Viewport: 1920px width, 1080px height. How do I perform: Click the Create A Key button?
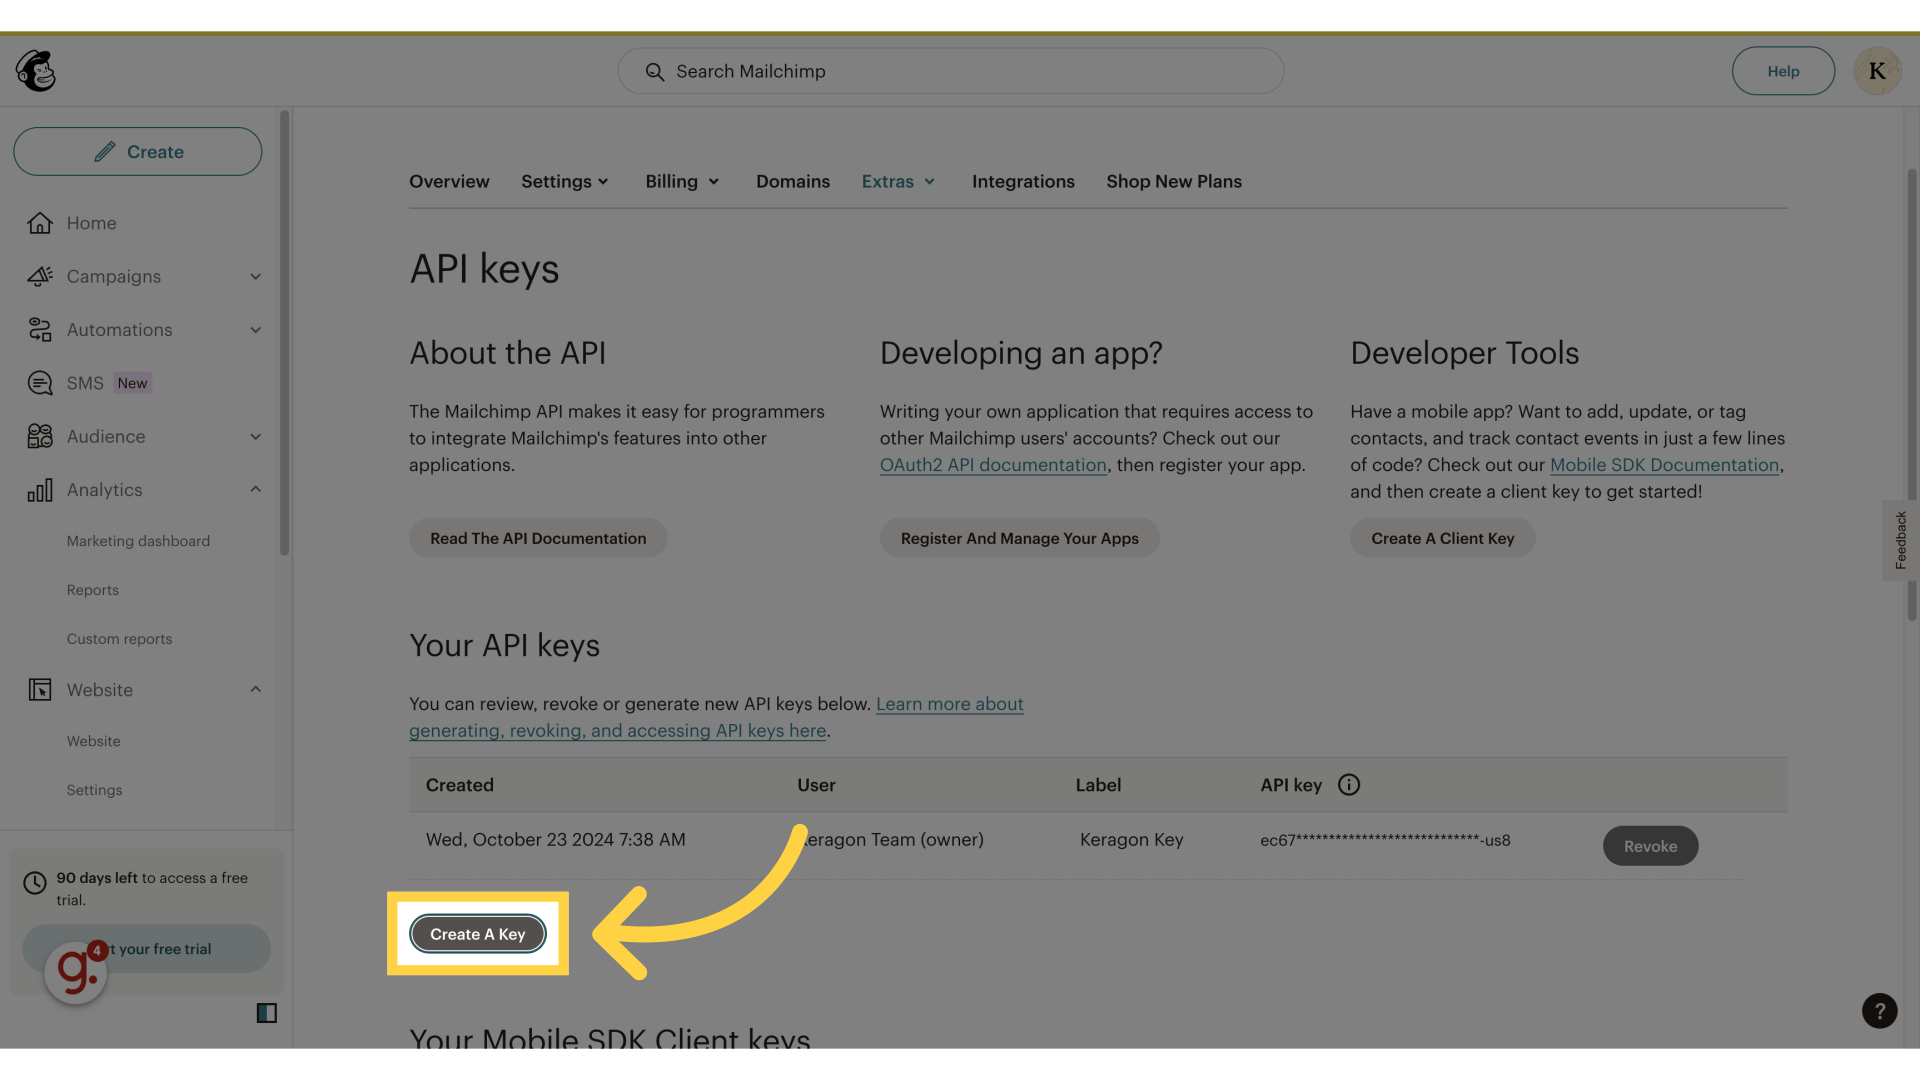[x=478, y=934]
